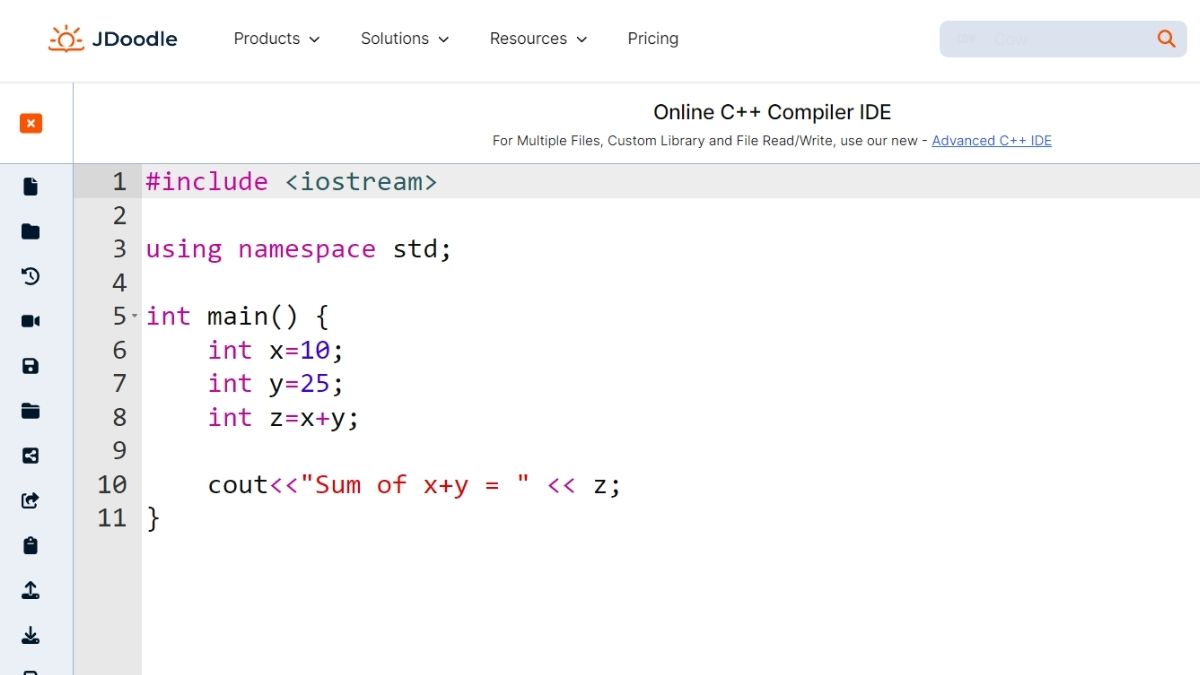Save the code using the floppy disk icon

click(30, 366)
